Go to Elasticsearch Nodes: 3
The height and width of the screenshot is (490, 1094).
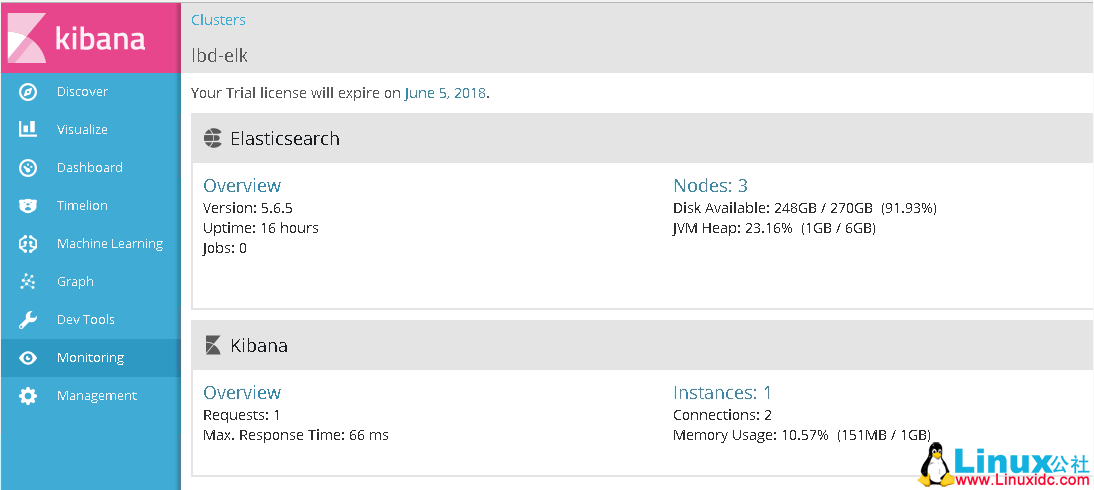click(x=710, y=185)
